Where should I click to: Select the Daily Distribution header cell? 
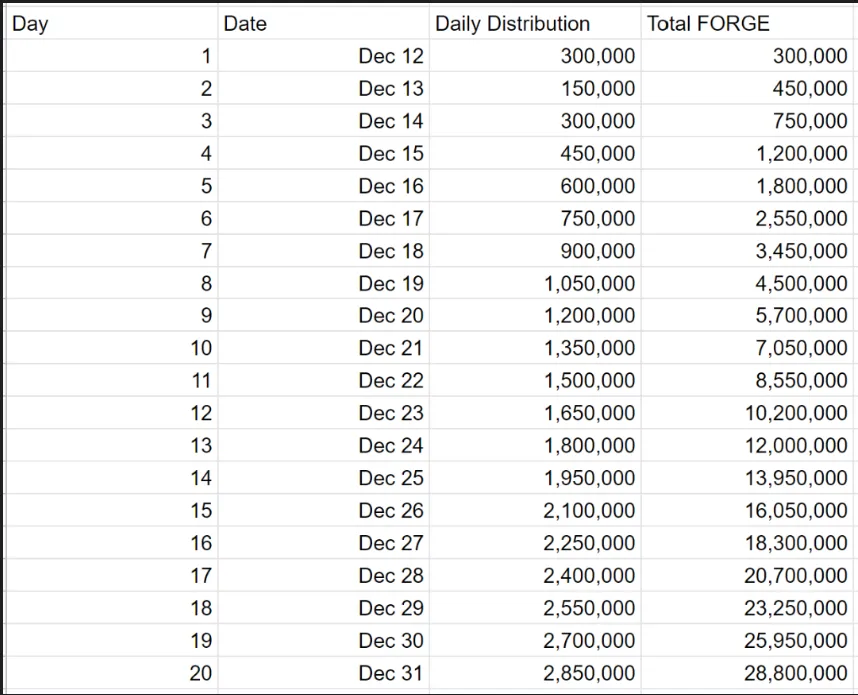tap(535, 24)
